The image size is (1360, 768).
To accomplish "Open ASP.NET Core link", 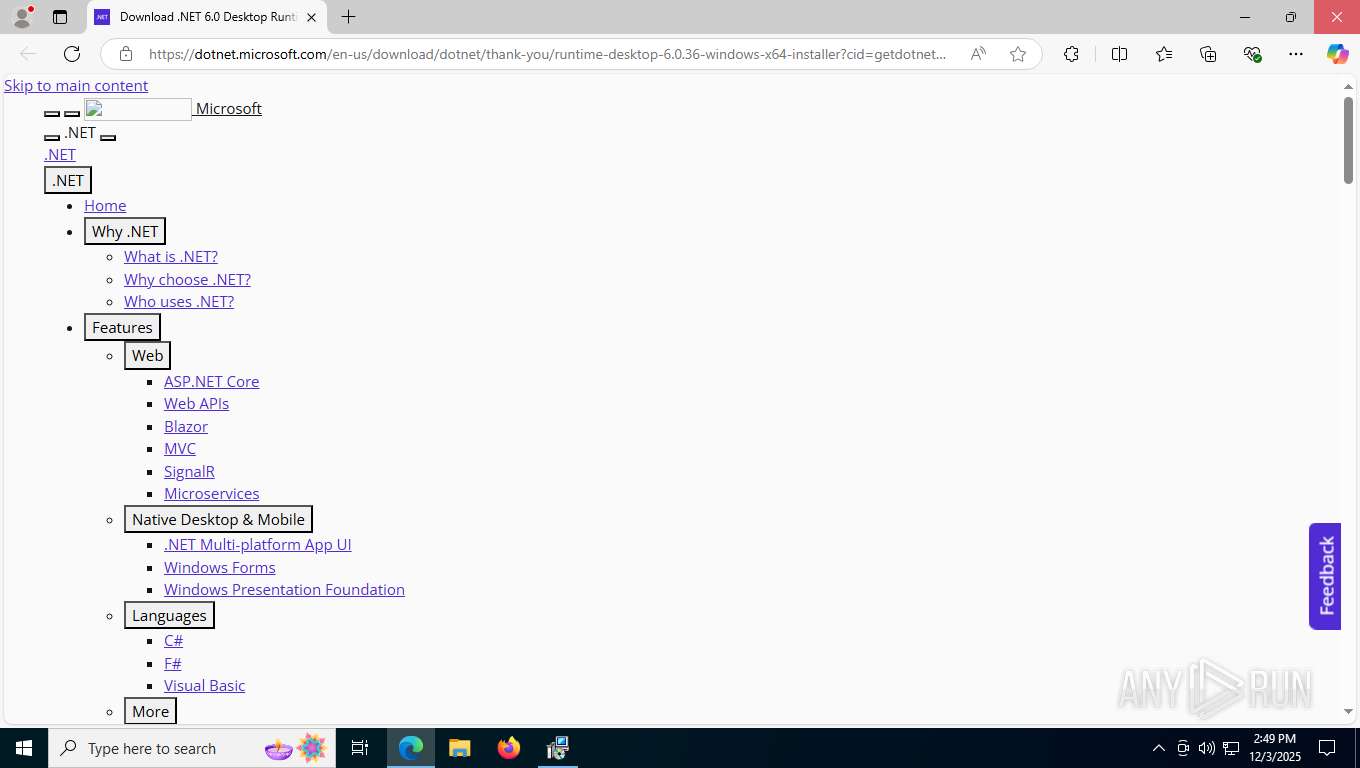I will [212, 382].
